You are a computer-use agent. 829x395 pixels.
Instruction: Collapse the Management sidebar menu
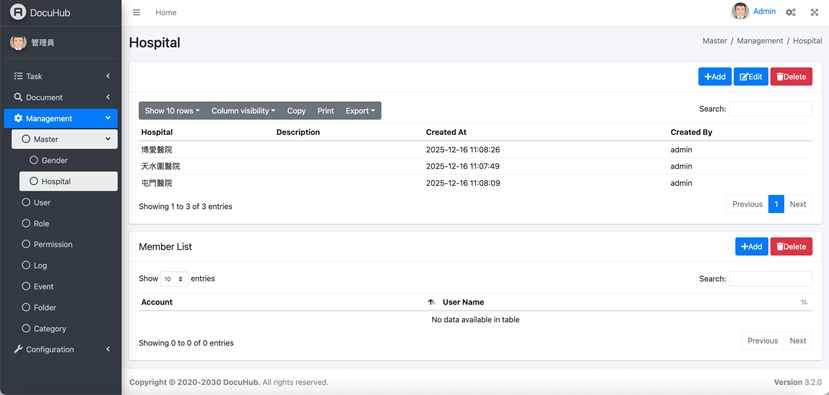(x=61, y=118)
